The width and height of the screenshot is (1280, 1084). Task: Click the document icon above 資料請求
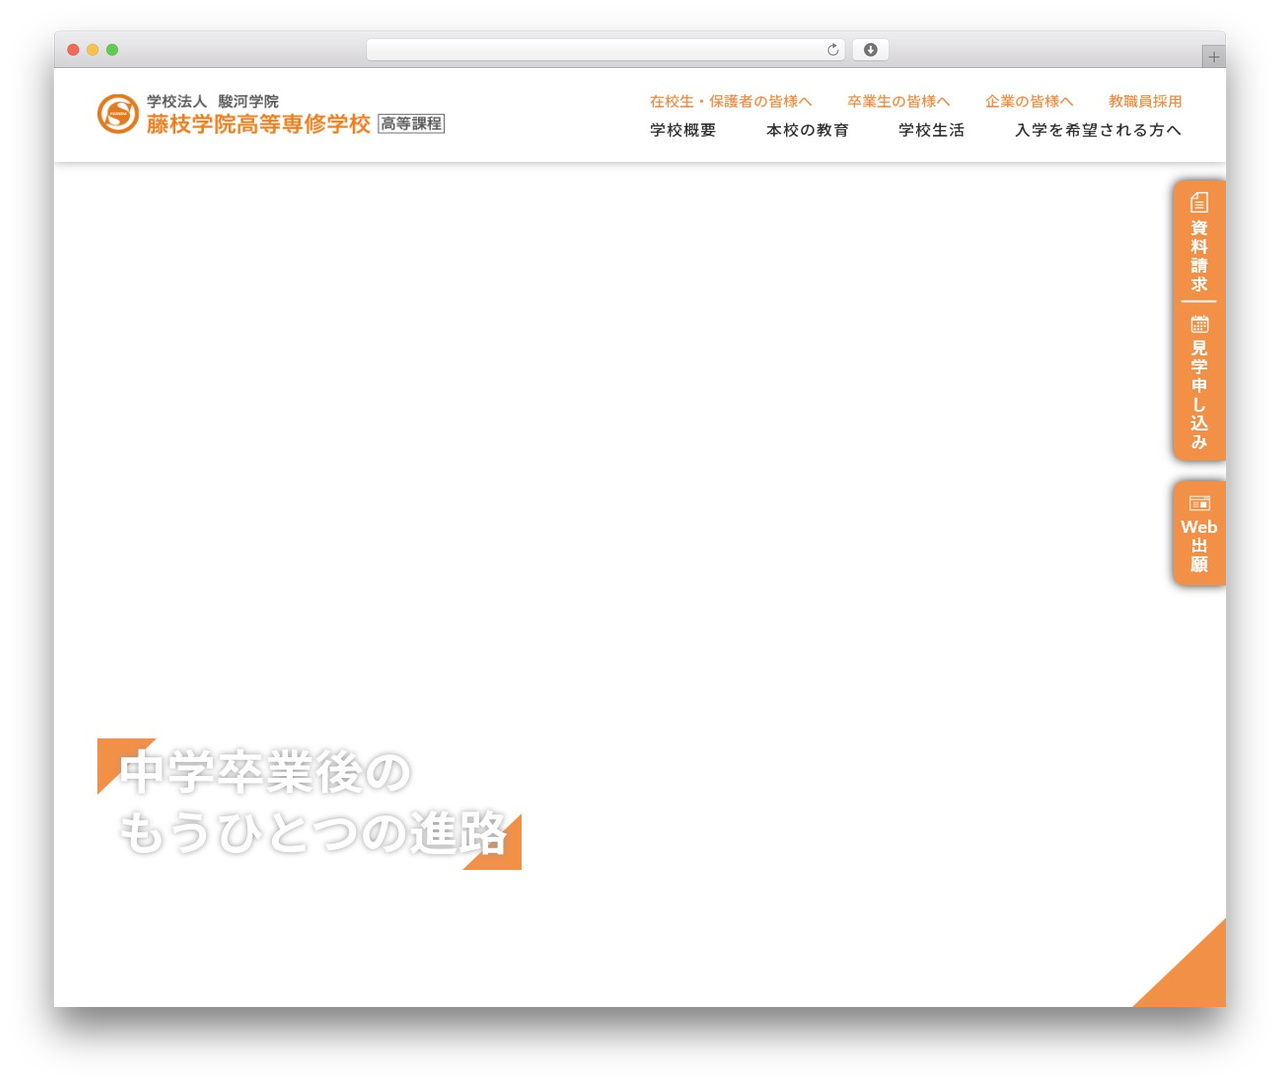[x=1199, y=202]
